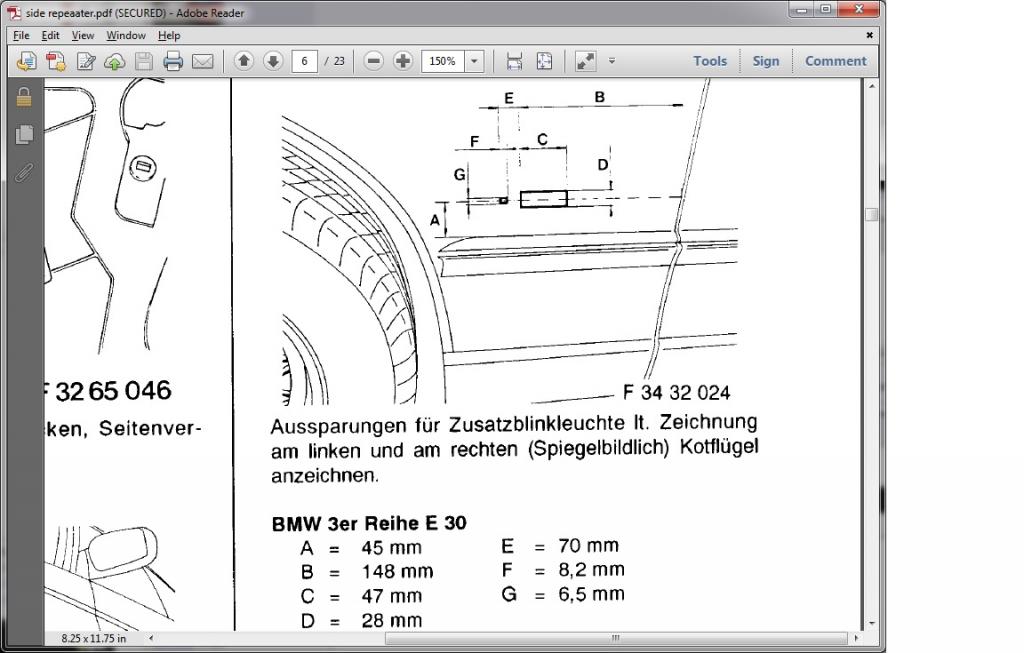Open the 150% zoom level dropdown
The image size is (1024, 653).
(474, 61)
